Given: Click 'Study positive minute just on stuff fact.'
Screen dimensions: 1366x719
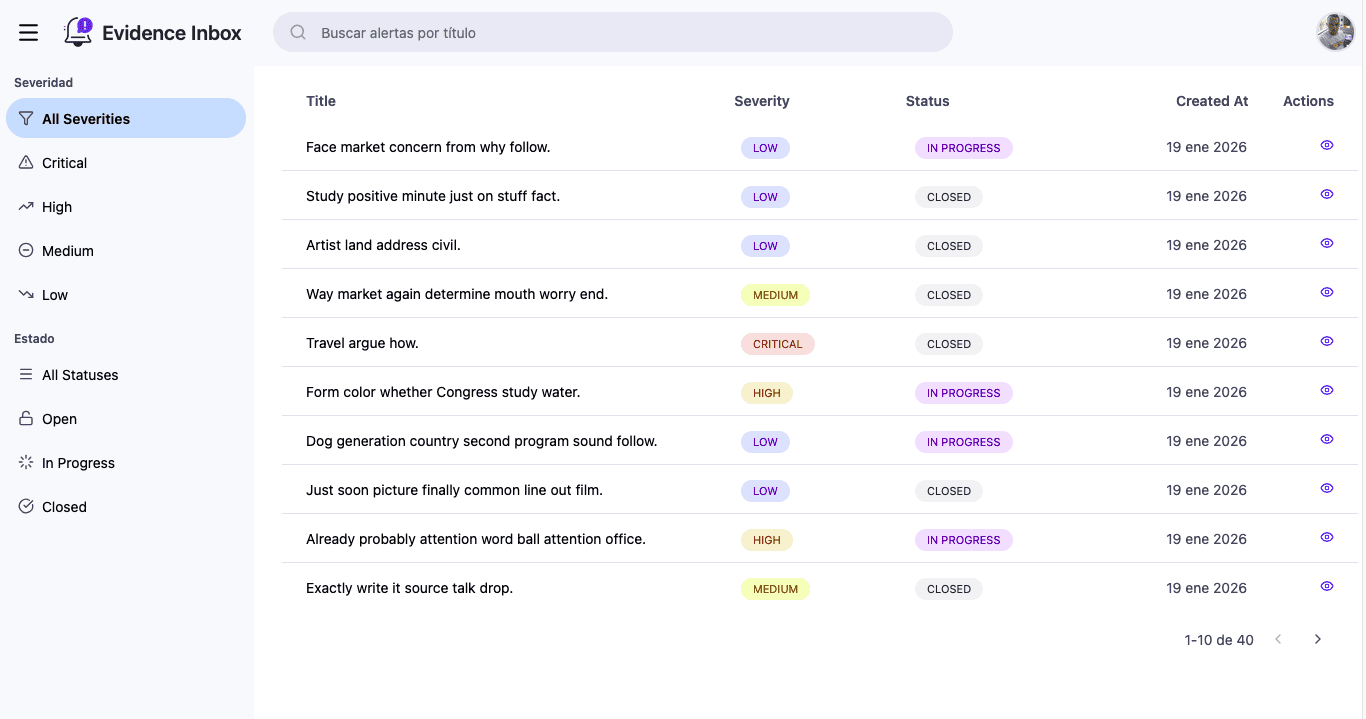Looking at the screenshot, I should coord(433,196).
